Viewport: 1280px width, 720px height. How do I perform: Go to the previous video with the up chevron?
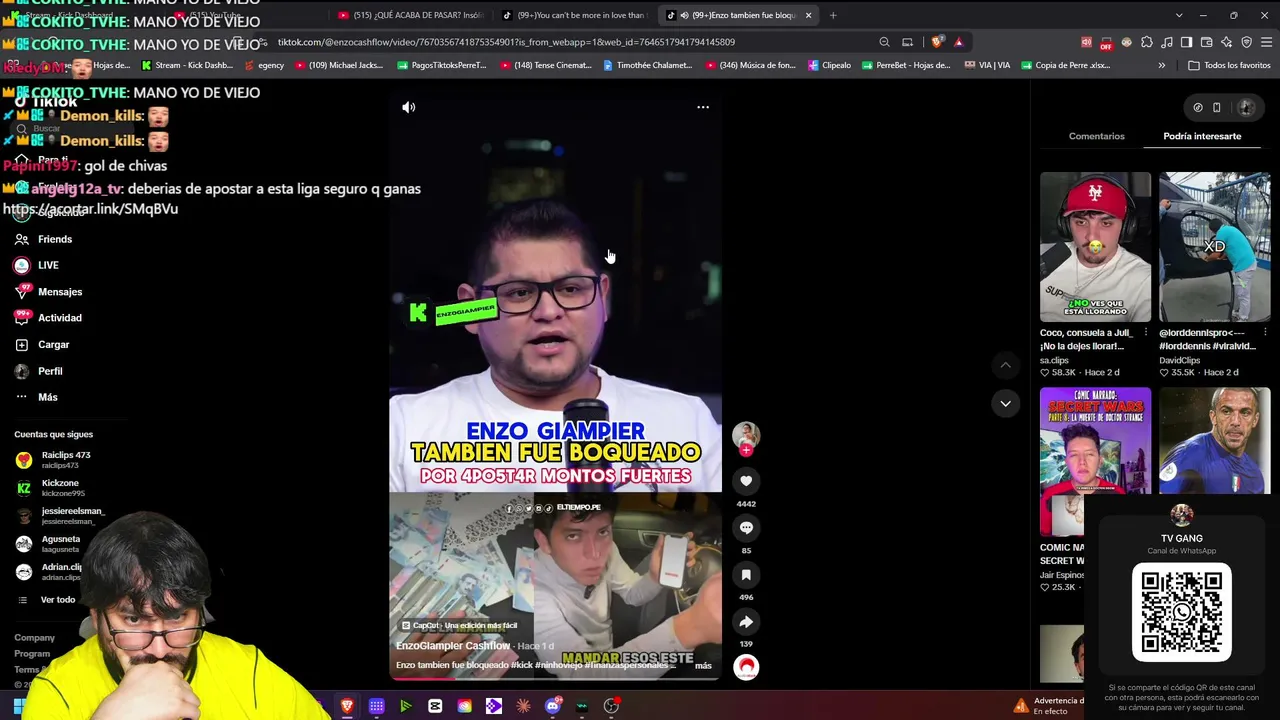1005,366
